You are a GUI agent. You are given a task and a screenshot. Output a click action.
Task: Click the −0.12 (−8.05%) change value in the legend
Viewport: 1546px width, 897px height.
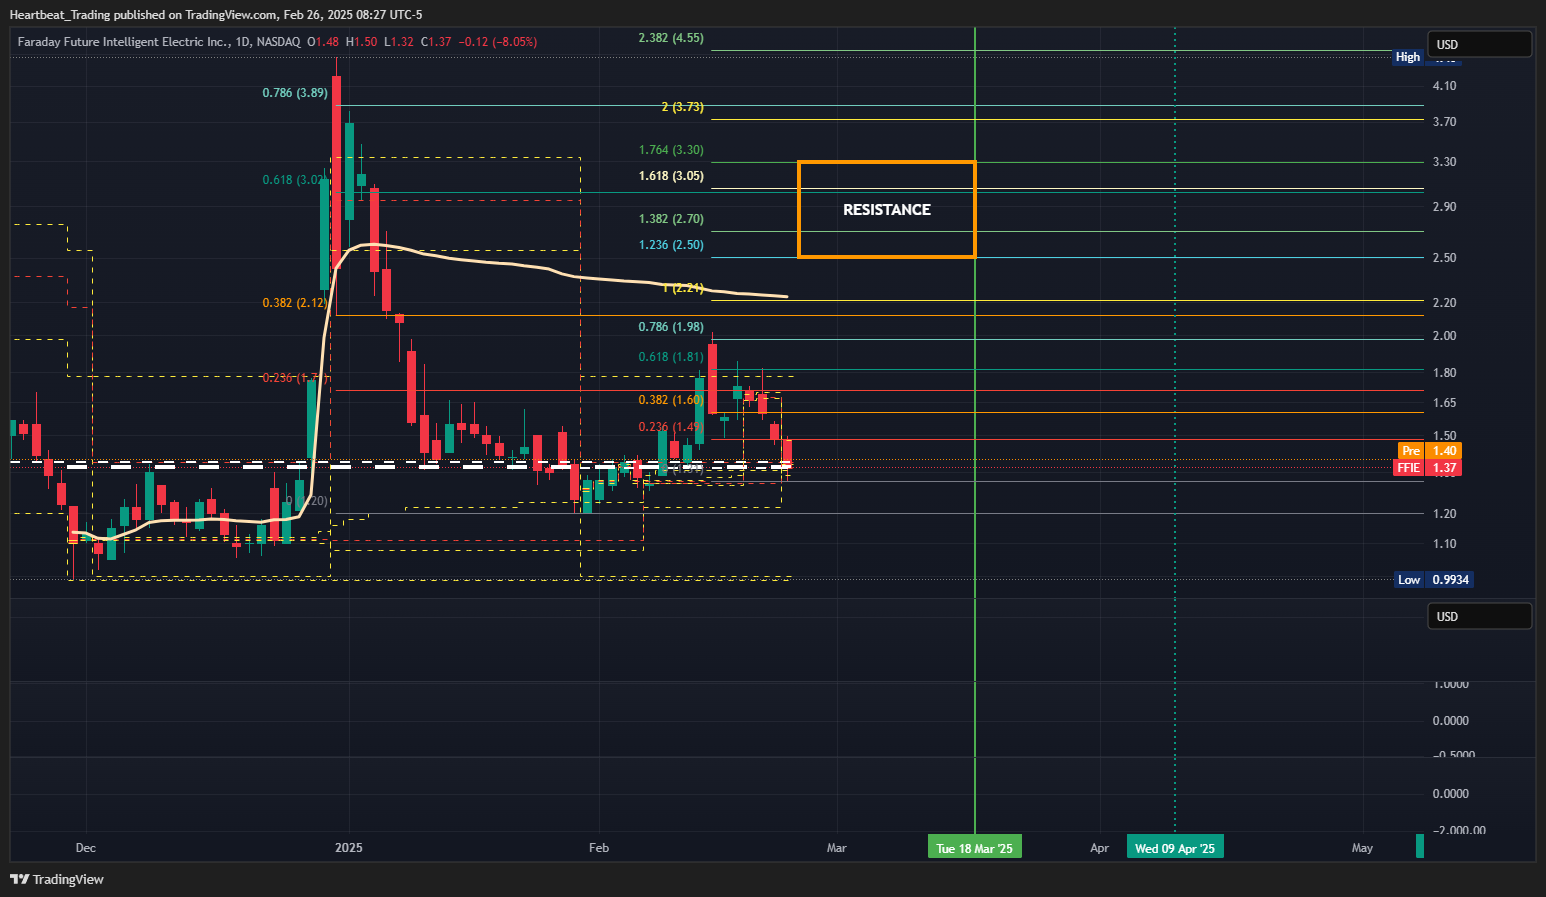pos(499,42)
